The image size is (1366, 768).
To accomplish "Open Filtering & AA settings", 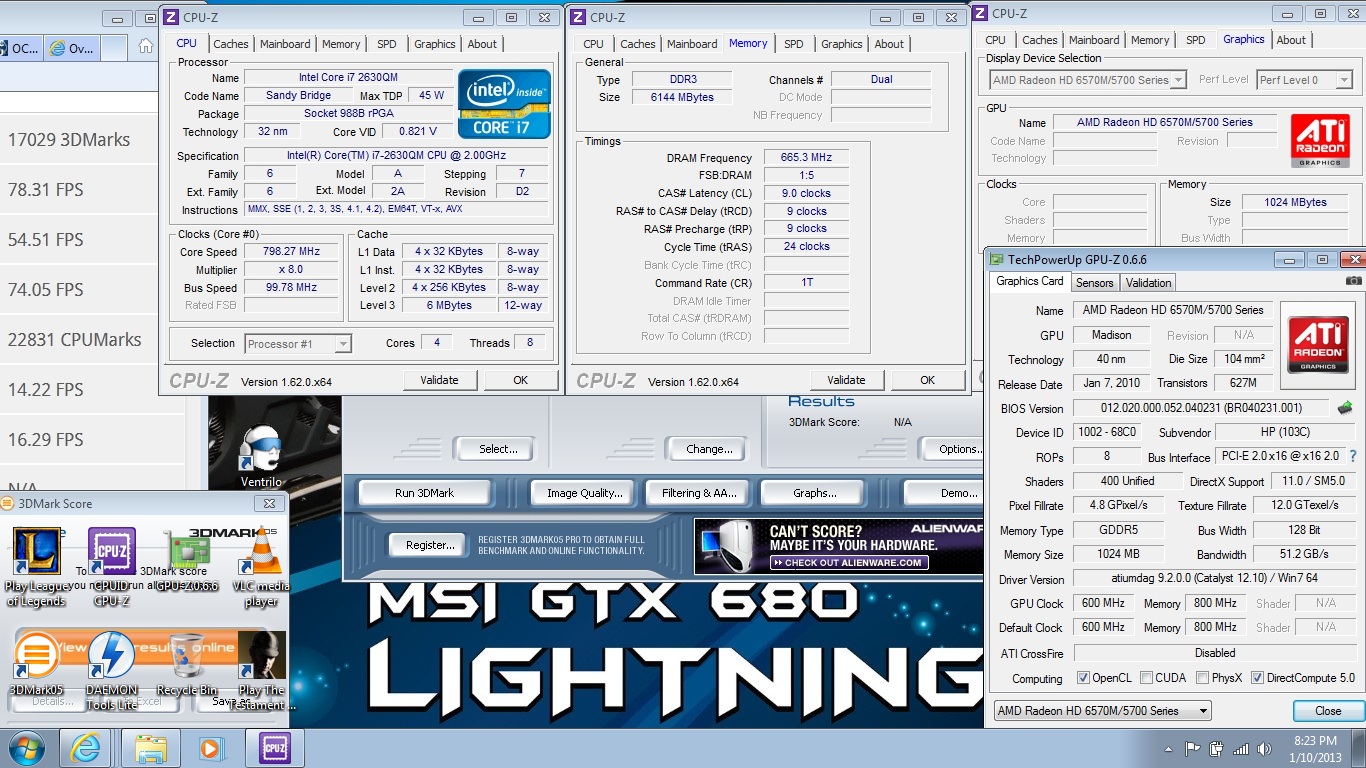I will (699, 493).
